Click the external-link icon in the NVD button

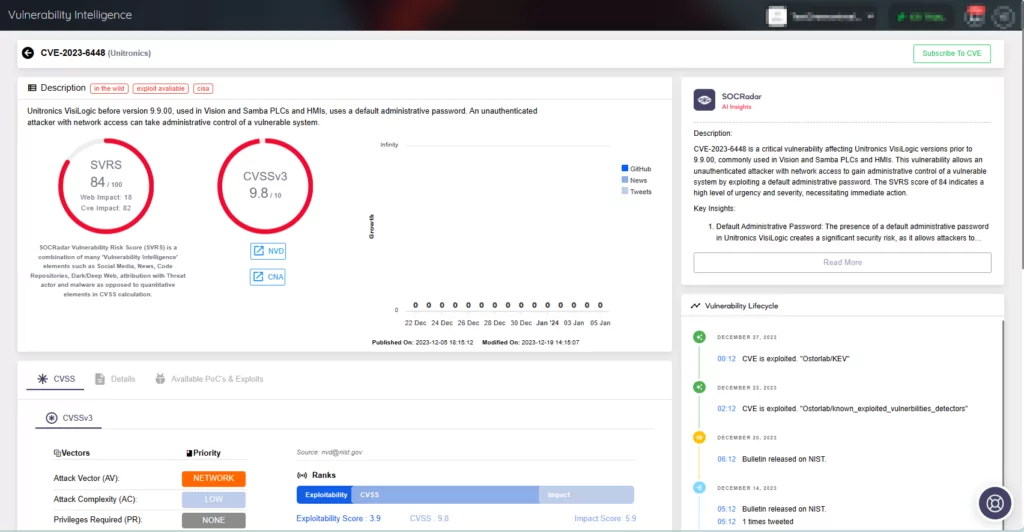[259, 251]
